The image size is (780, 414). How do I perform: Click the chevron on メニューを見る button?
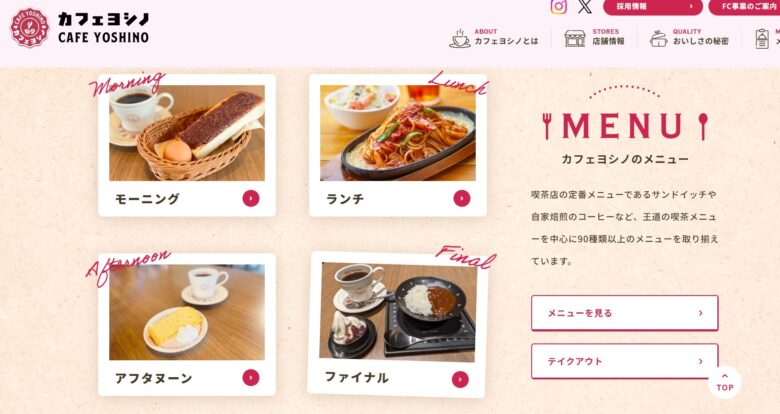[700, 313]
